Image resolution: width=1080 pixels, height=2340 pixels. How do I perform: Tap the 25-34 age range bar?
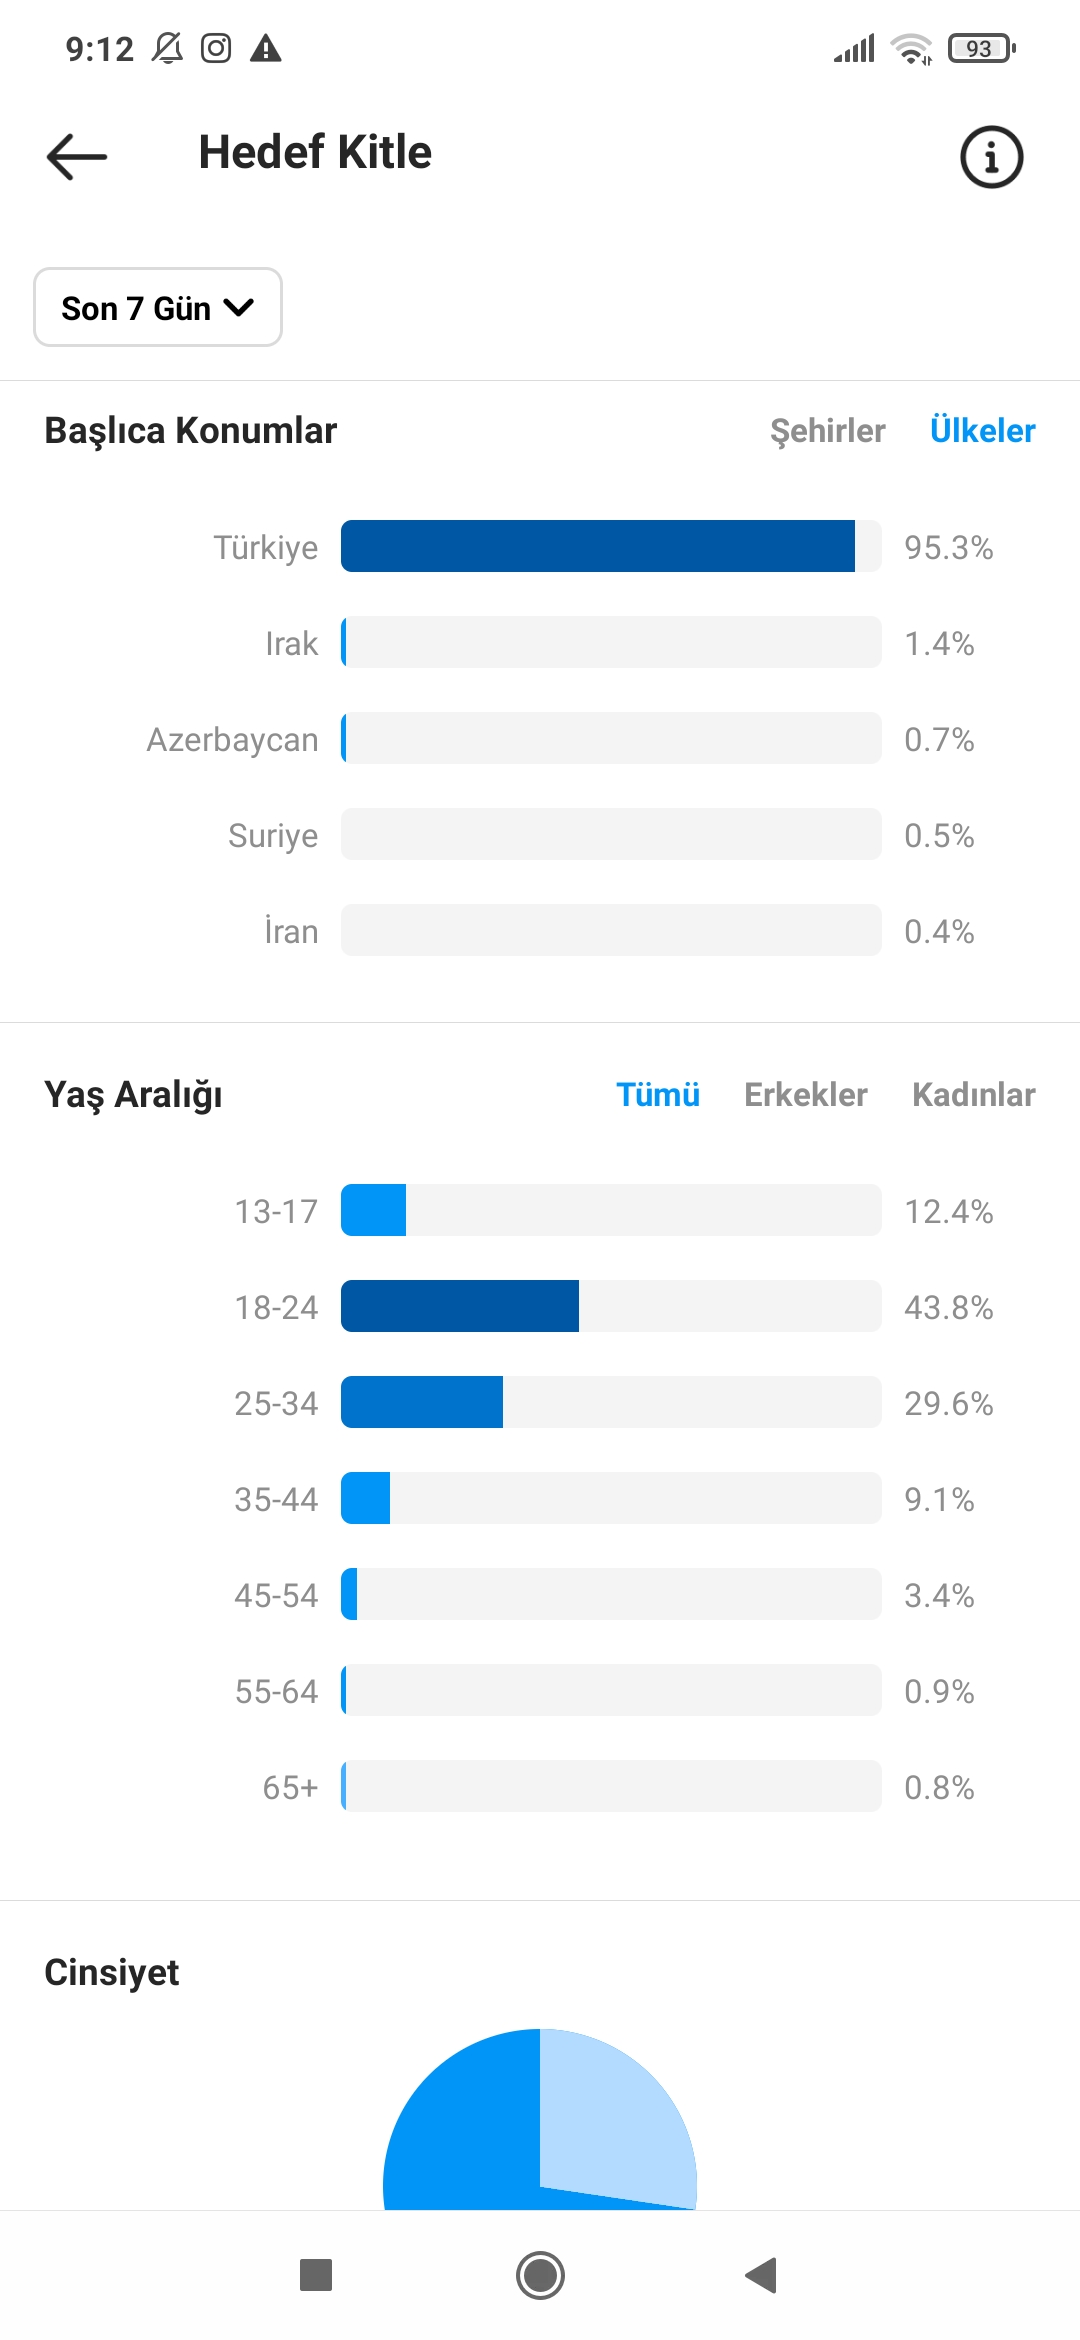(x=611, y=1402)
